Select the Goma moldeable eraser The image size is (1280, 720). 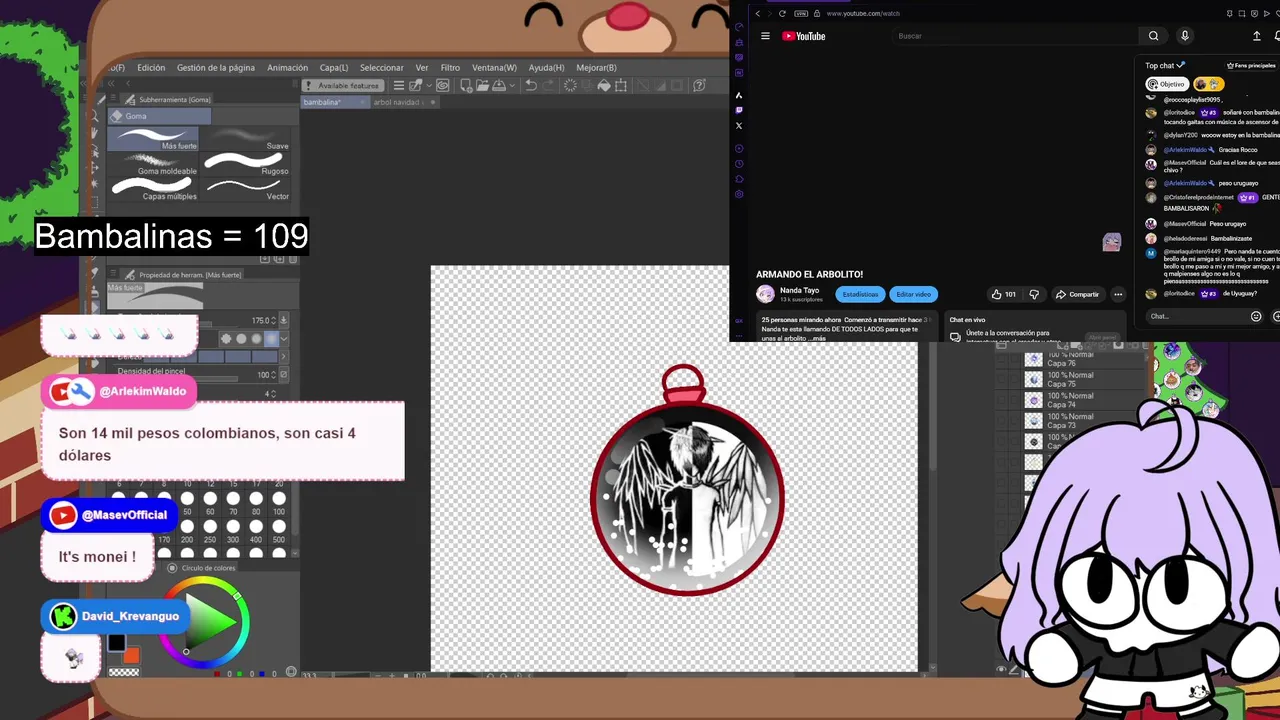[x=153, y=164]
